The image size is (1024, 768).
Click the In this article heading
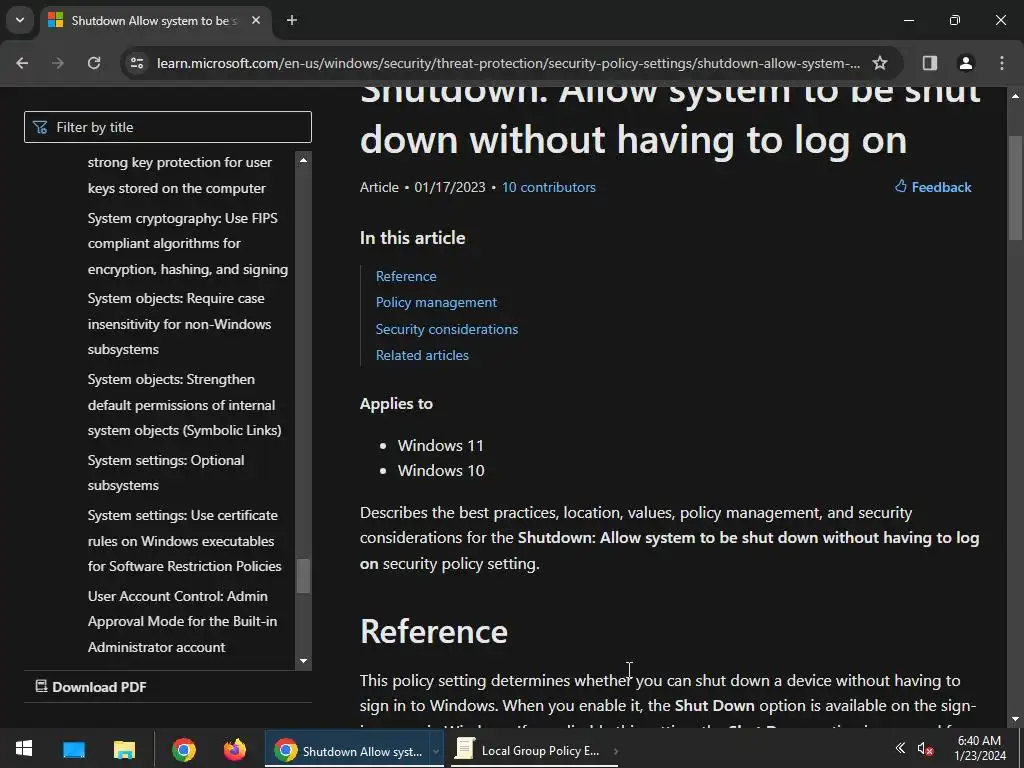(413, 238)
